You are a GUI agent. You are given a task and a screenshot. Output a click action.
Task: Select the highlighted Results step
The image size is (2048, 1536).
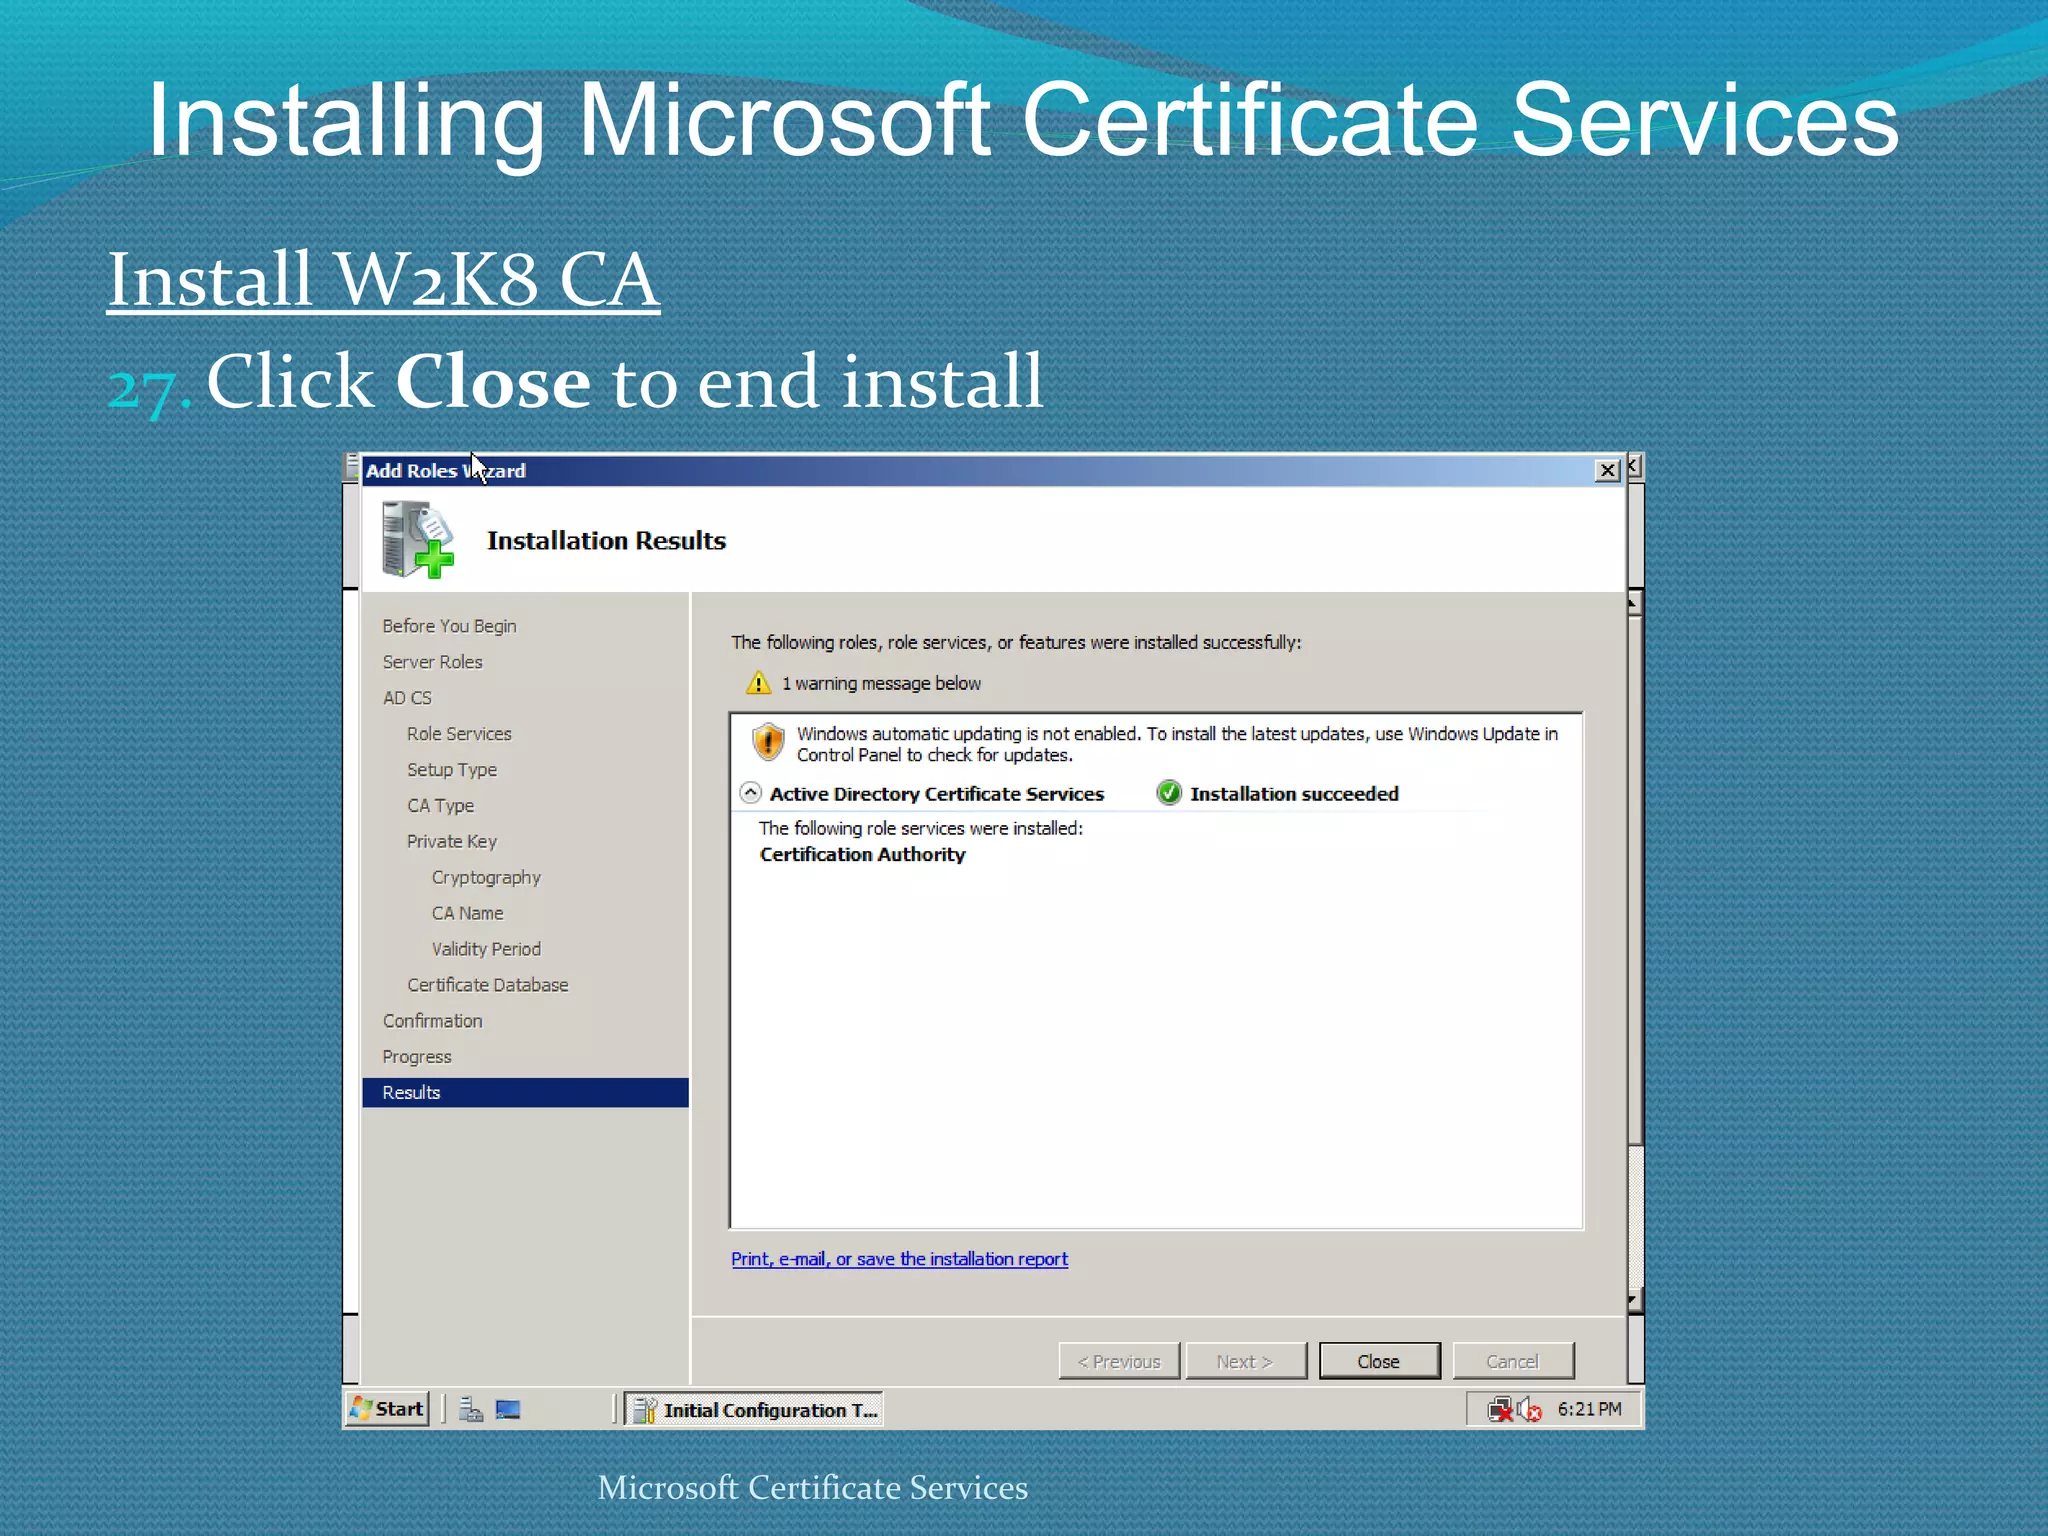pyautogui.click(x=525, y=1093)
